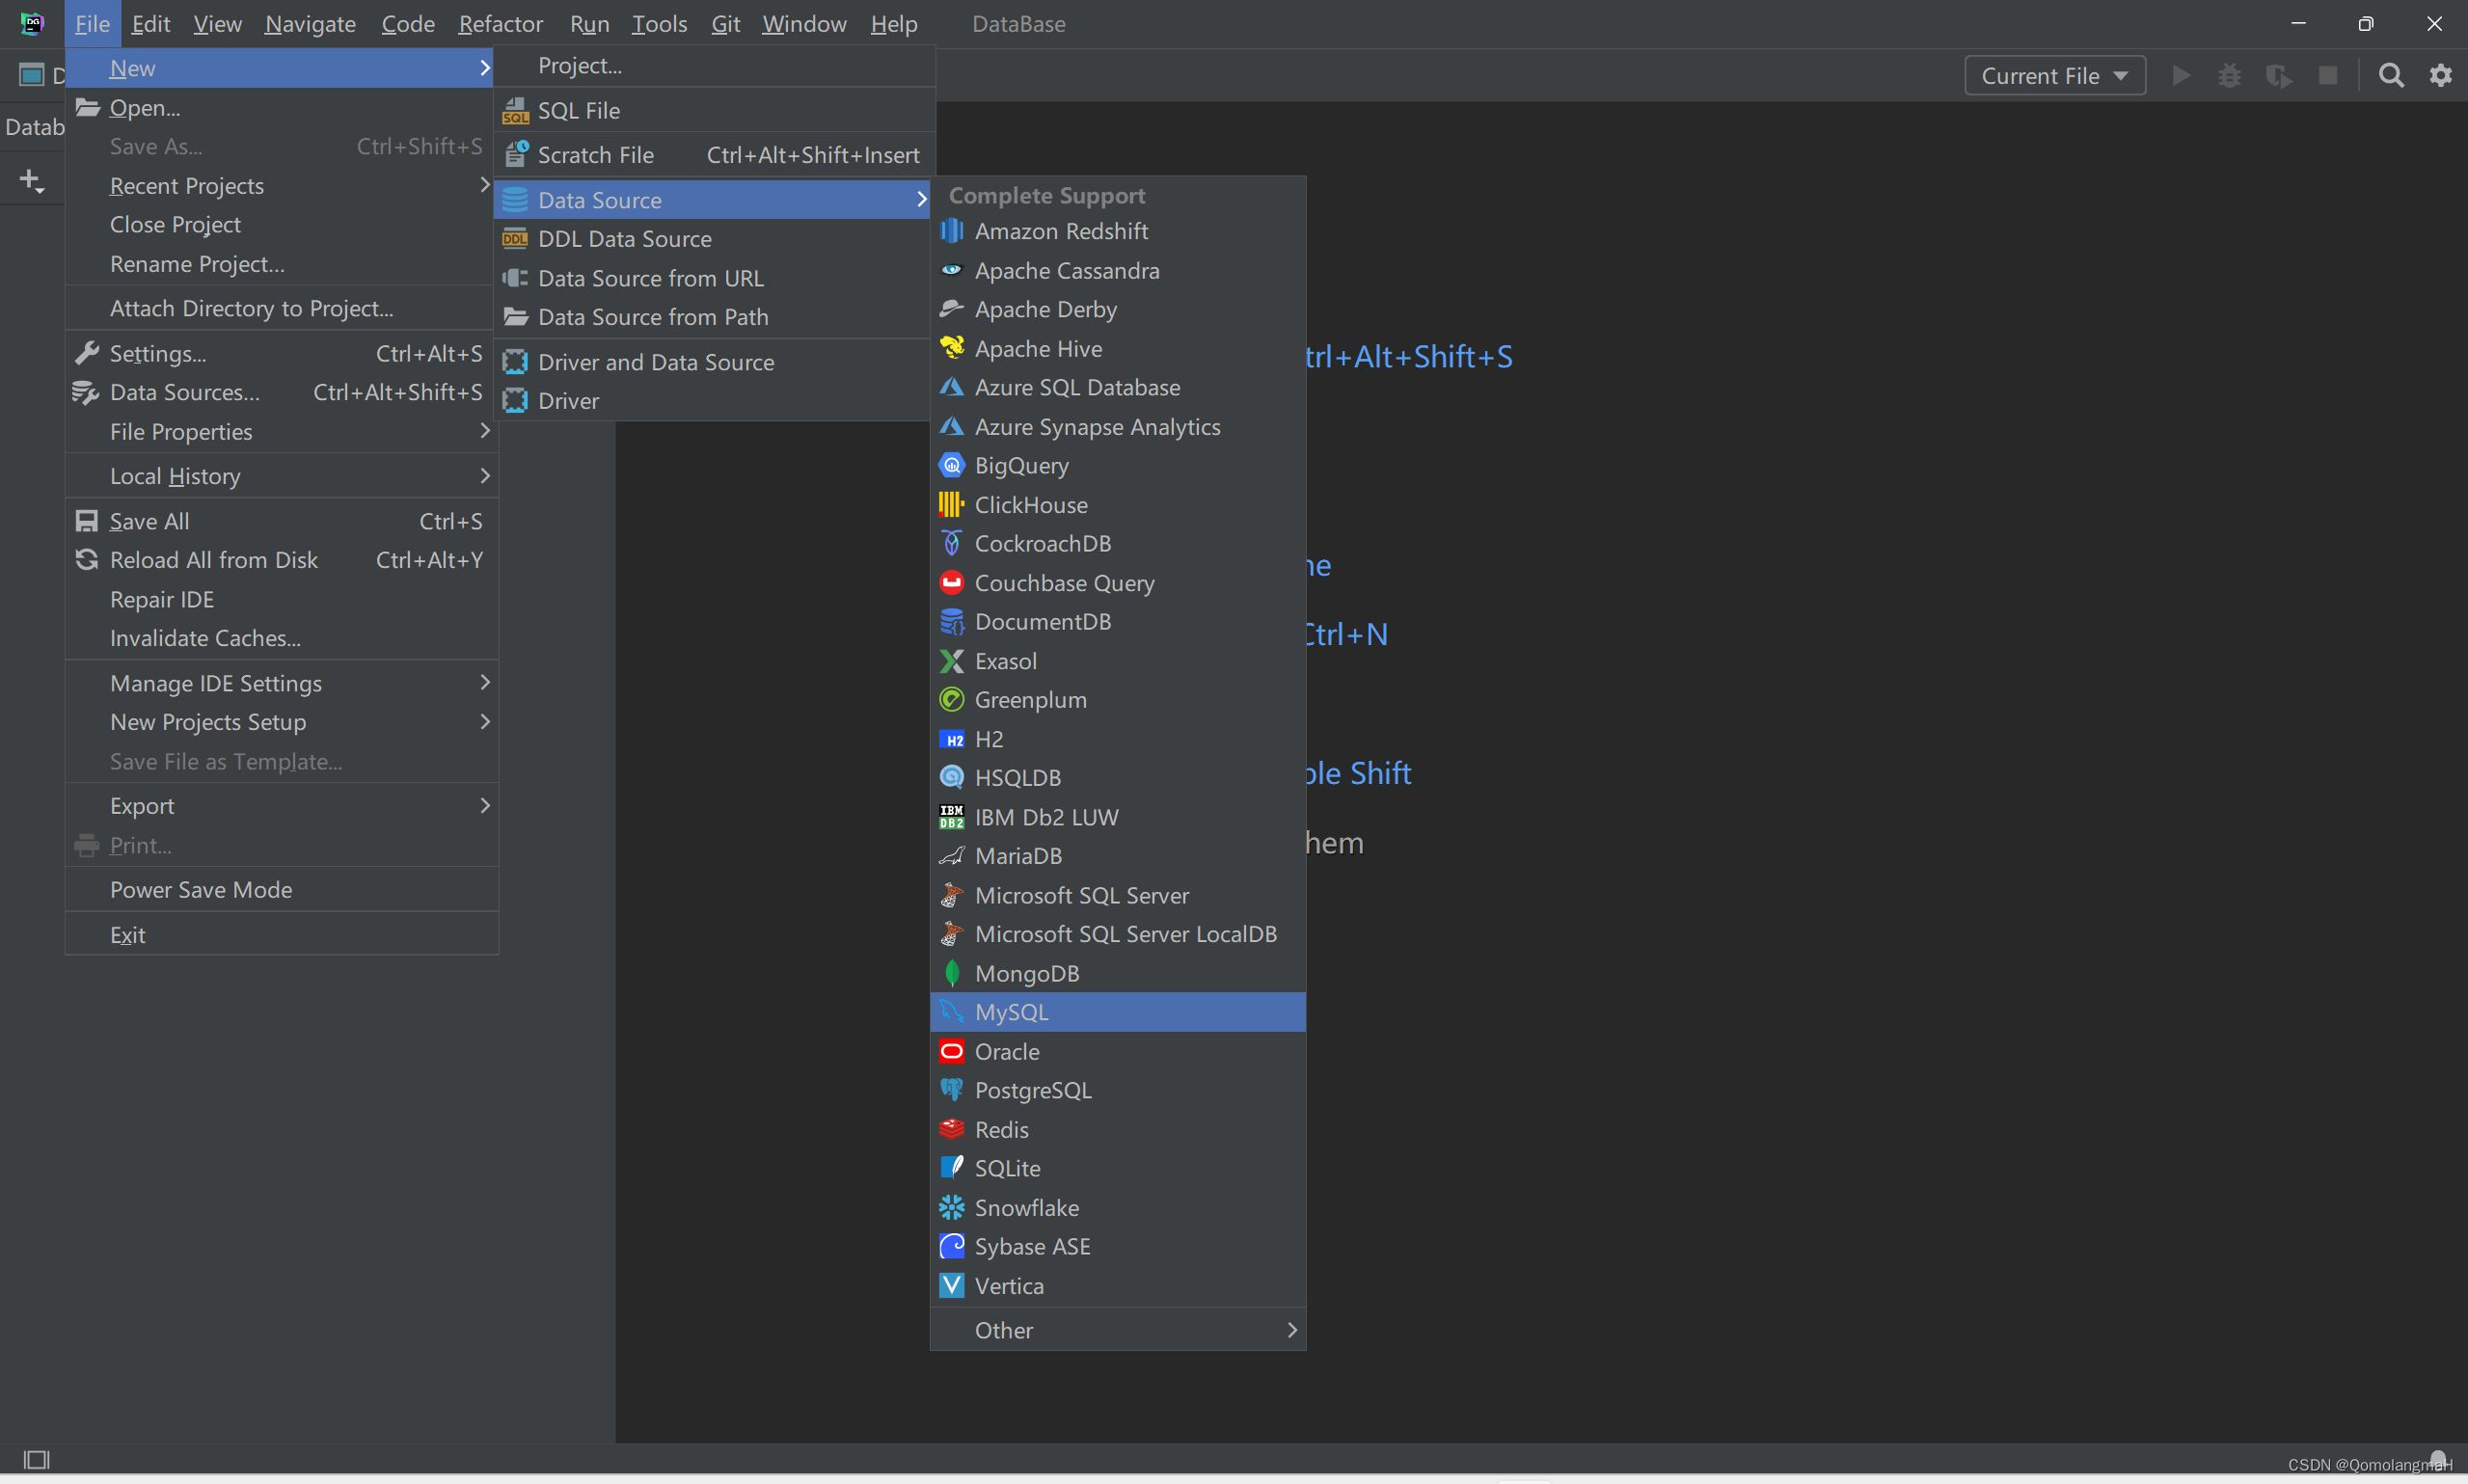Select MySQL data source
Viewport: 2468px width, 1484px height.
(1012, 1012)
